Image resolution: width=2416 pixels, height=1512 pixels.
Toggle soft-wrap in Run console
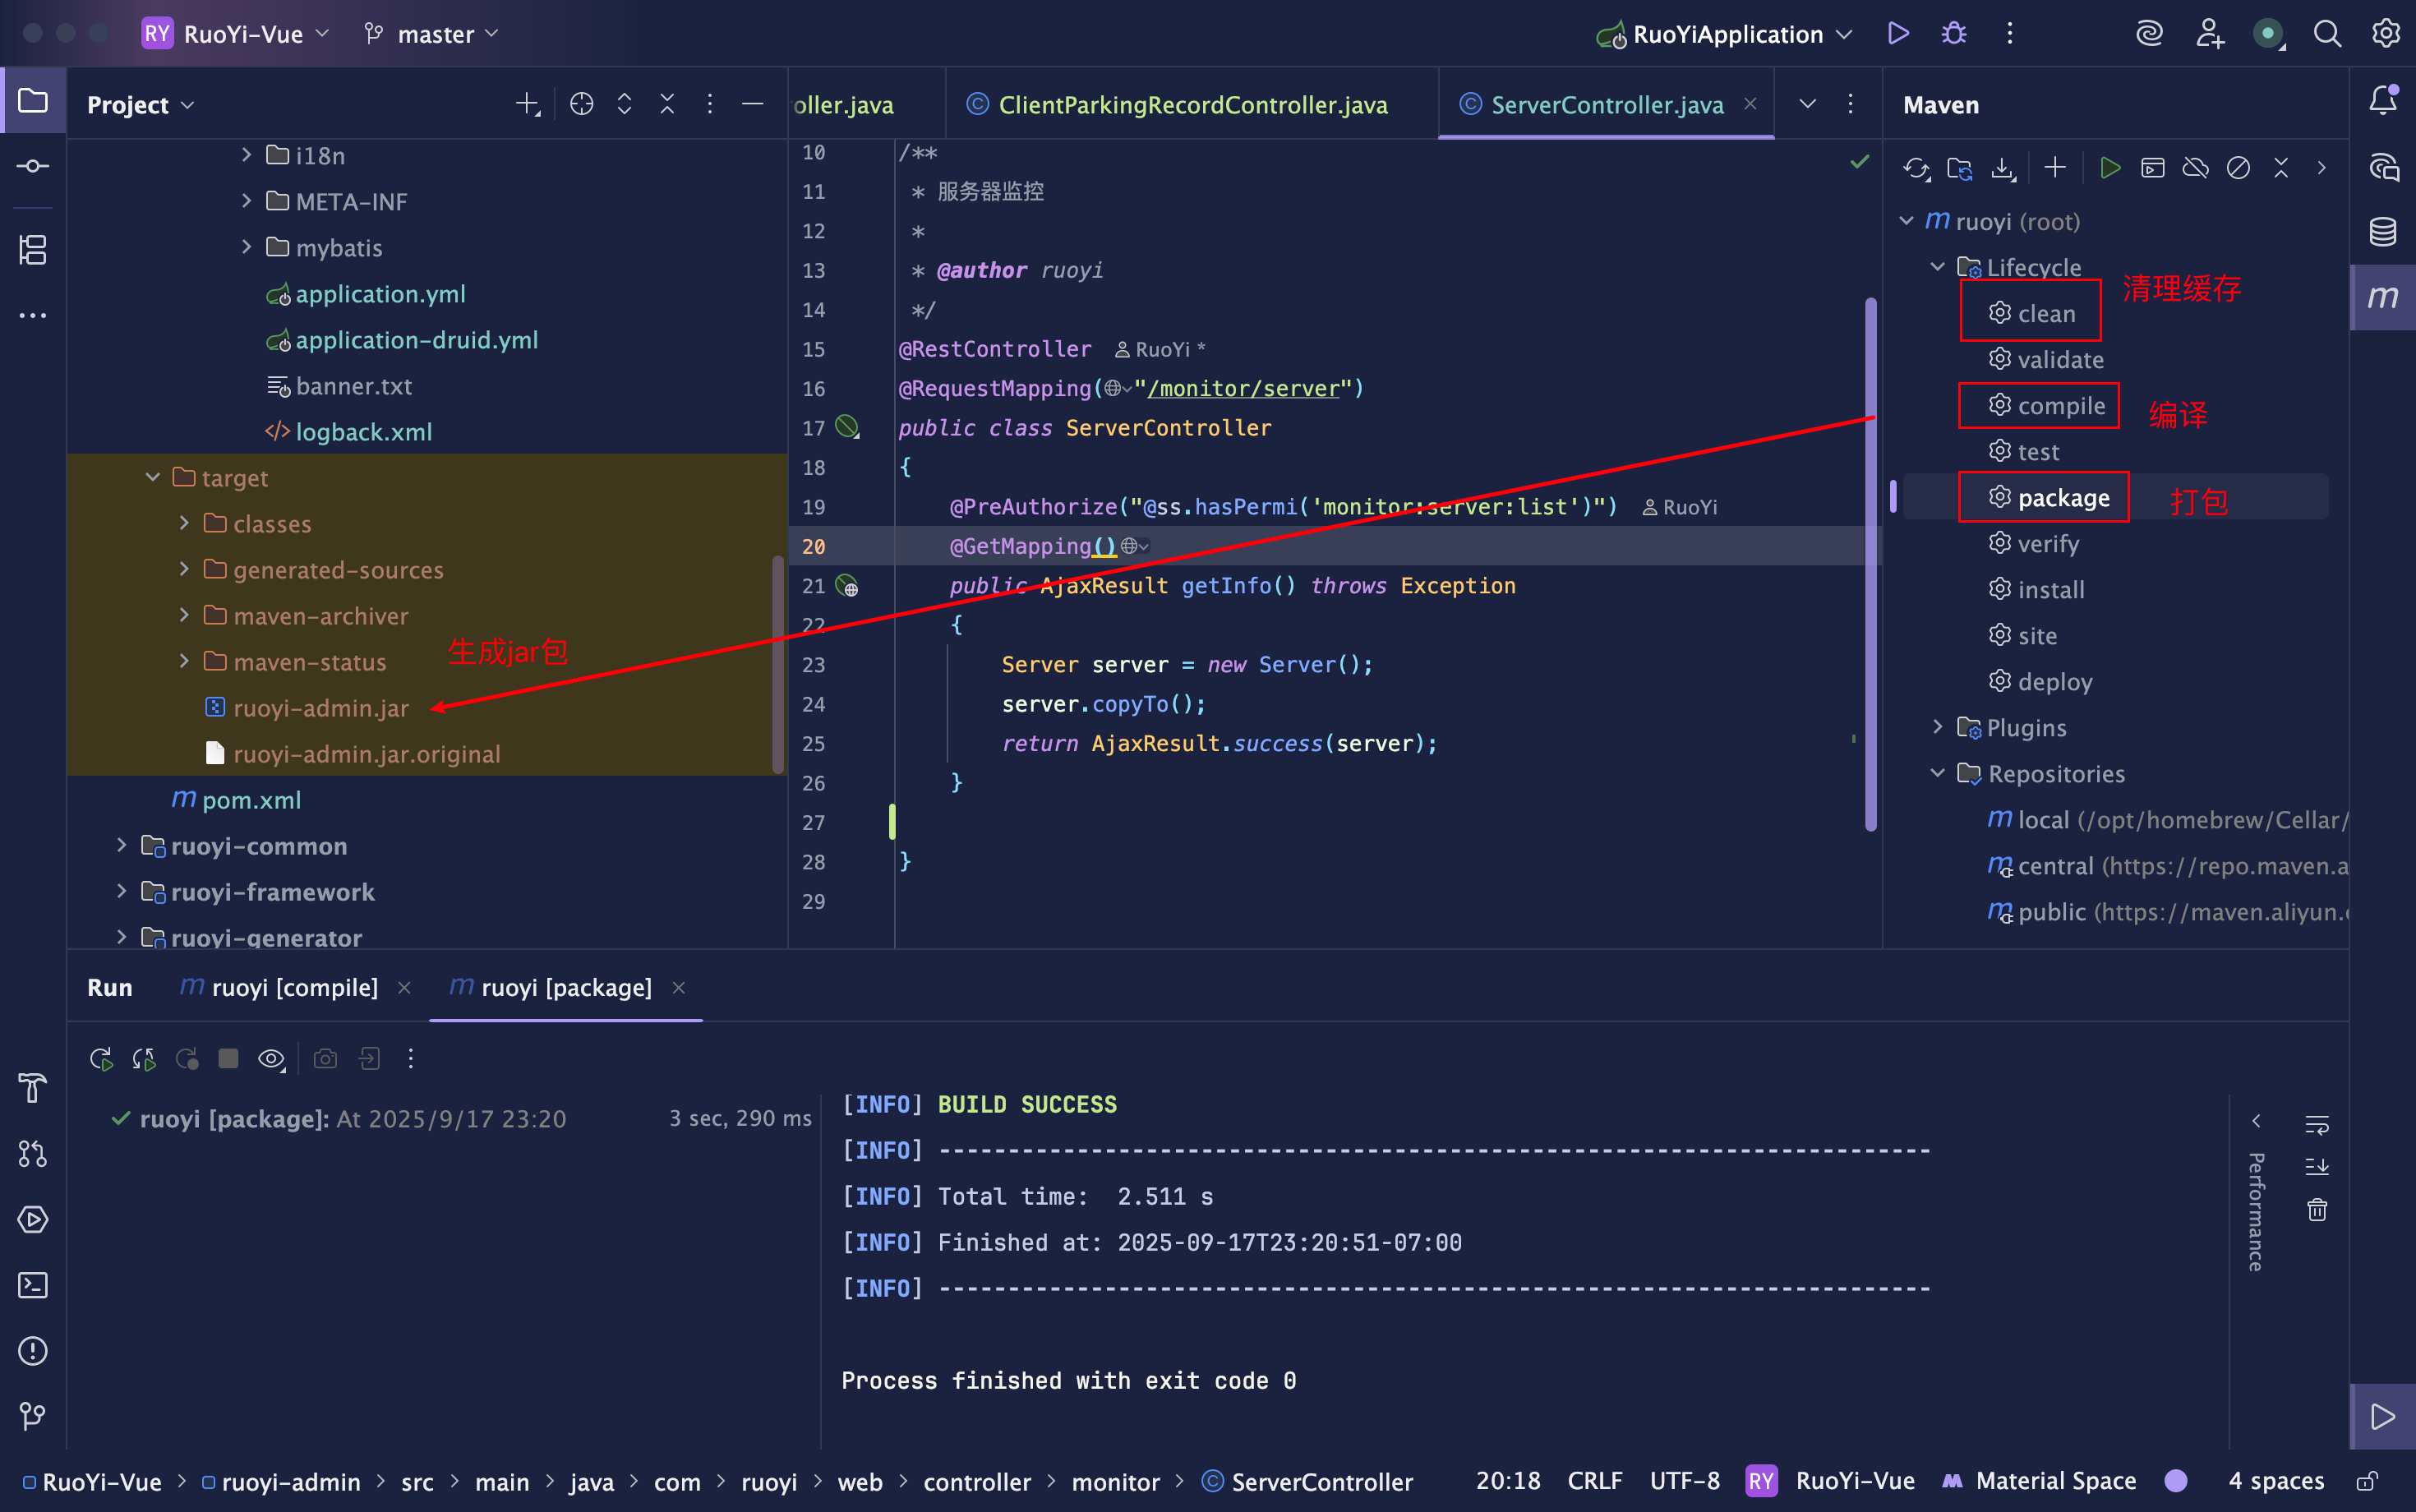(x=2317, y=1124)
